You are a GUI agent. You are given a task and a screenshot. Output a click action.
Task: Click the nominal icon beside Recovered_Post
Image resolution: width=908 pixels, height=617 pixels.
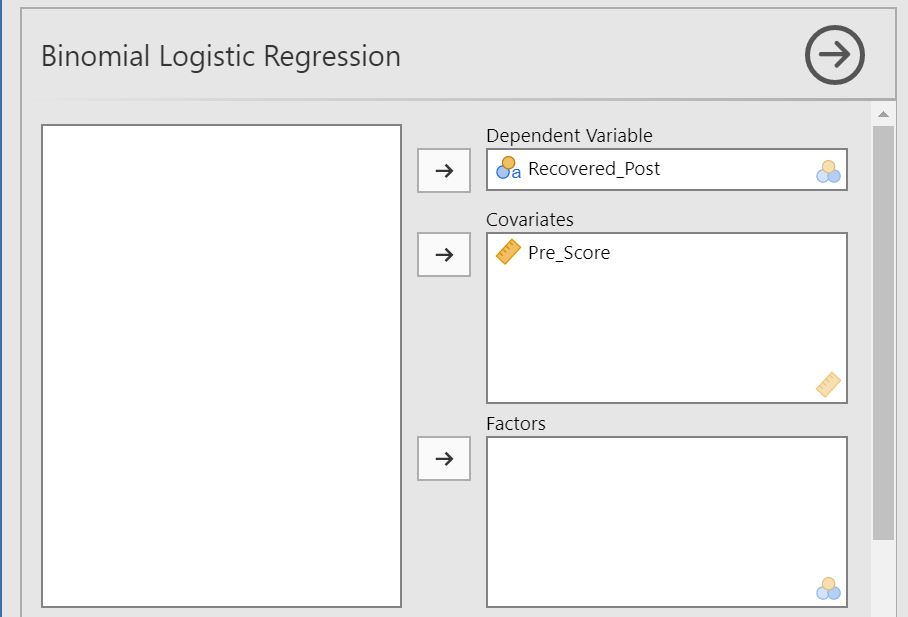point(508,169)
